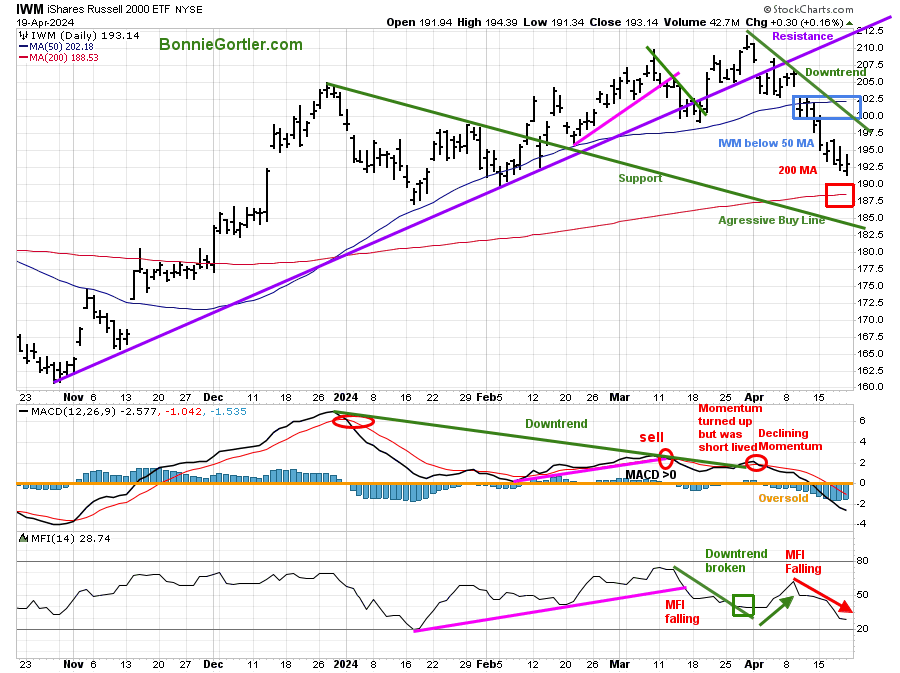Click the Low 191.34 value
Screen dimensions: 900x673
[x=554, y=22]
